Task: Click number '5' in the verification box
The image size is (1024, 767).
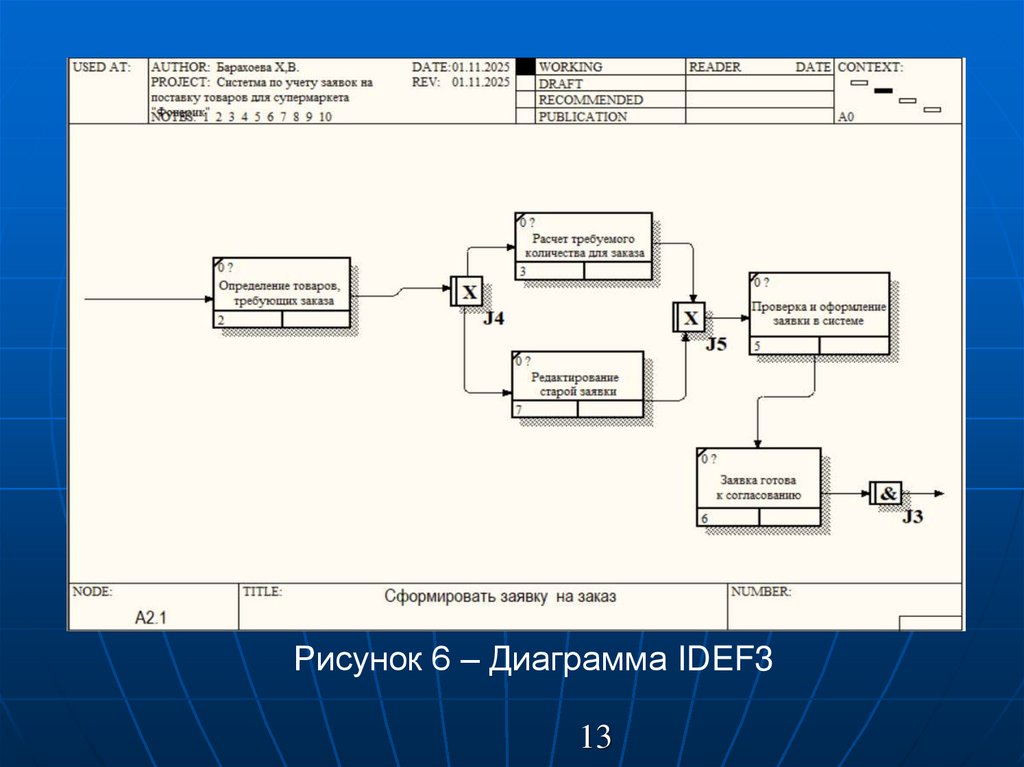Action: (757, 346)
